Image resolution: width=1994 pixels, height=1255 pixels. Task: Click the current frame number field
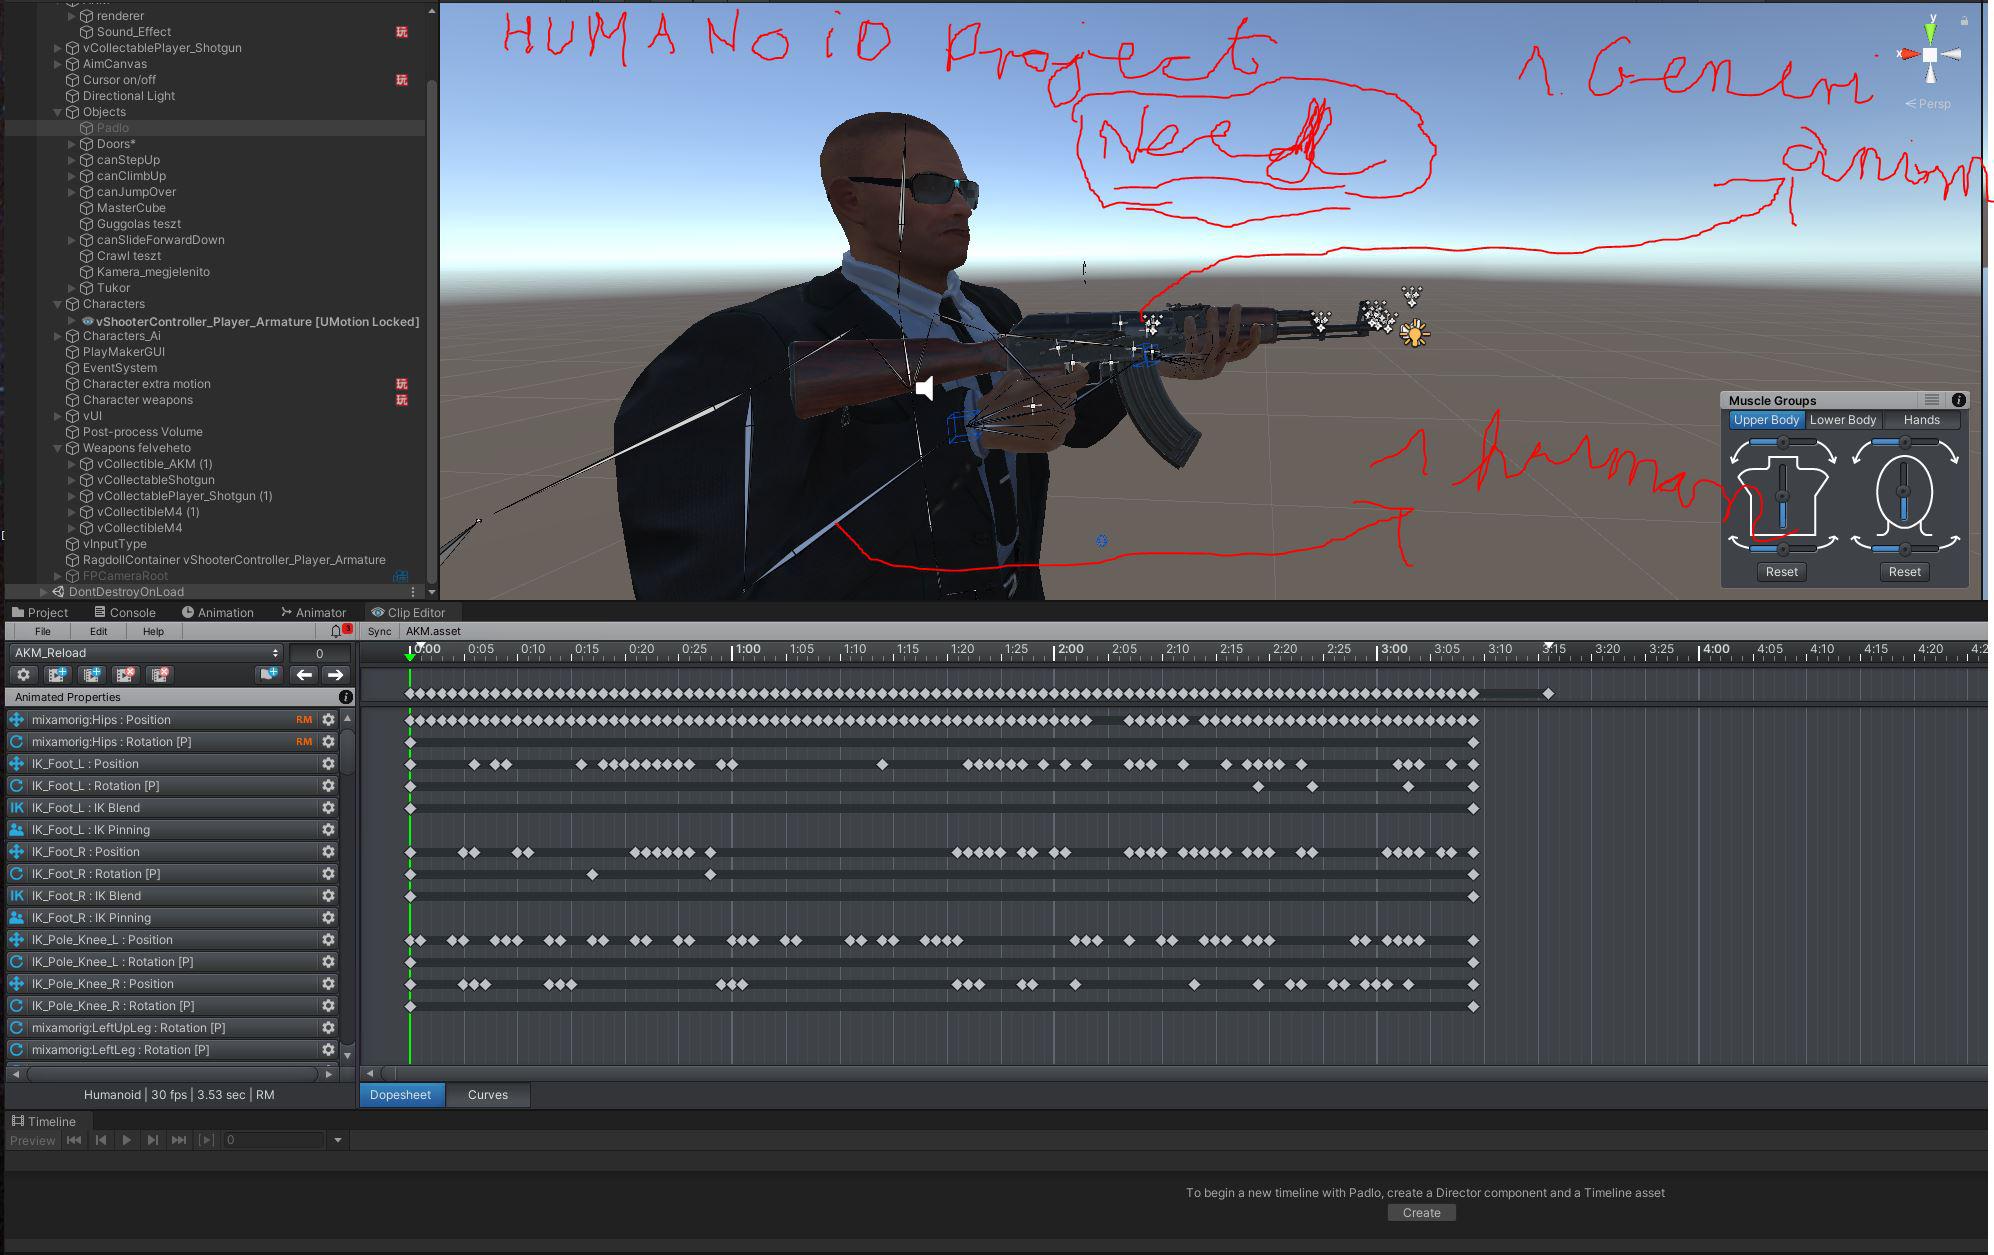pyautogui.click(x=319, y=653)
